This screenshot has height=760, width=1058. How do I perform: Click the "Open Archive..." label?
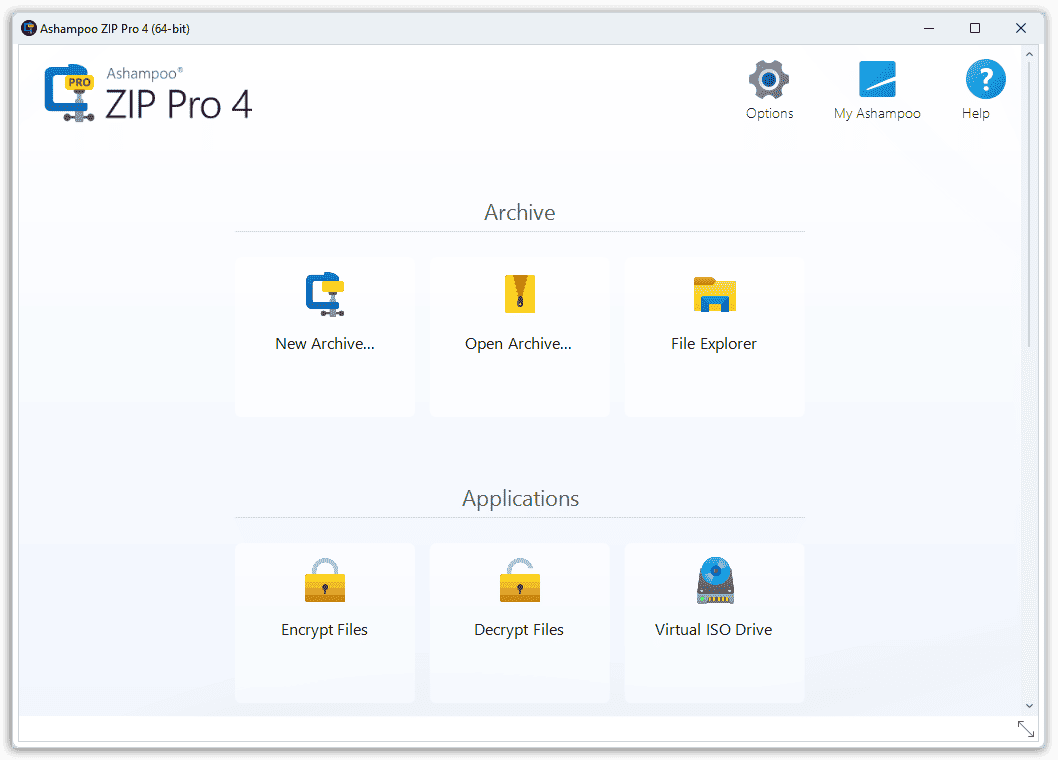[518, 344]
